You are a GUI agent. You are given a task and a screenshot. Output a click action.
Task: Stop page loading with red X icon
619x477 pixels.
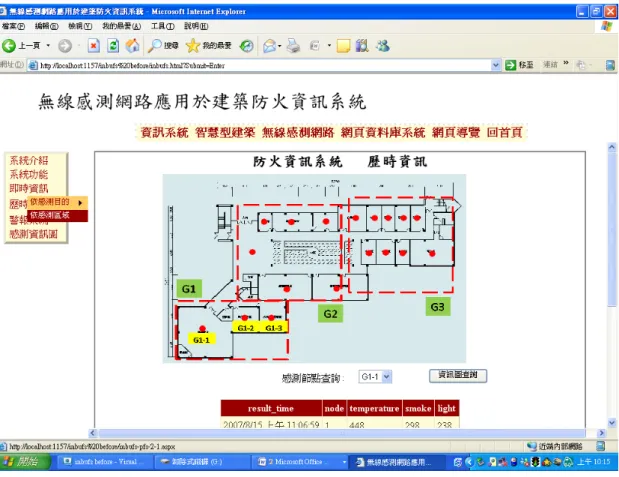click(94, 46)
